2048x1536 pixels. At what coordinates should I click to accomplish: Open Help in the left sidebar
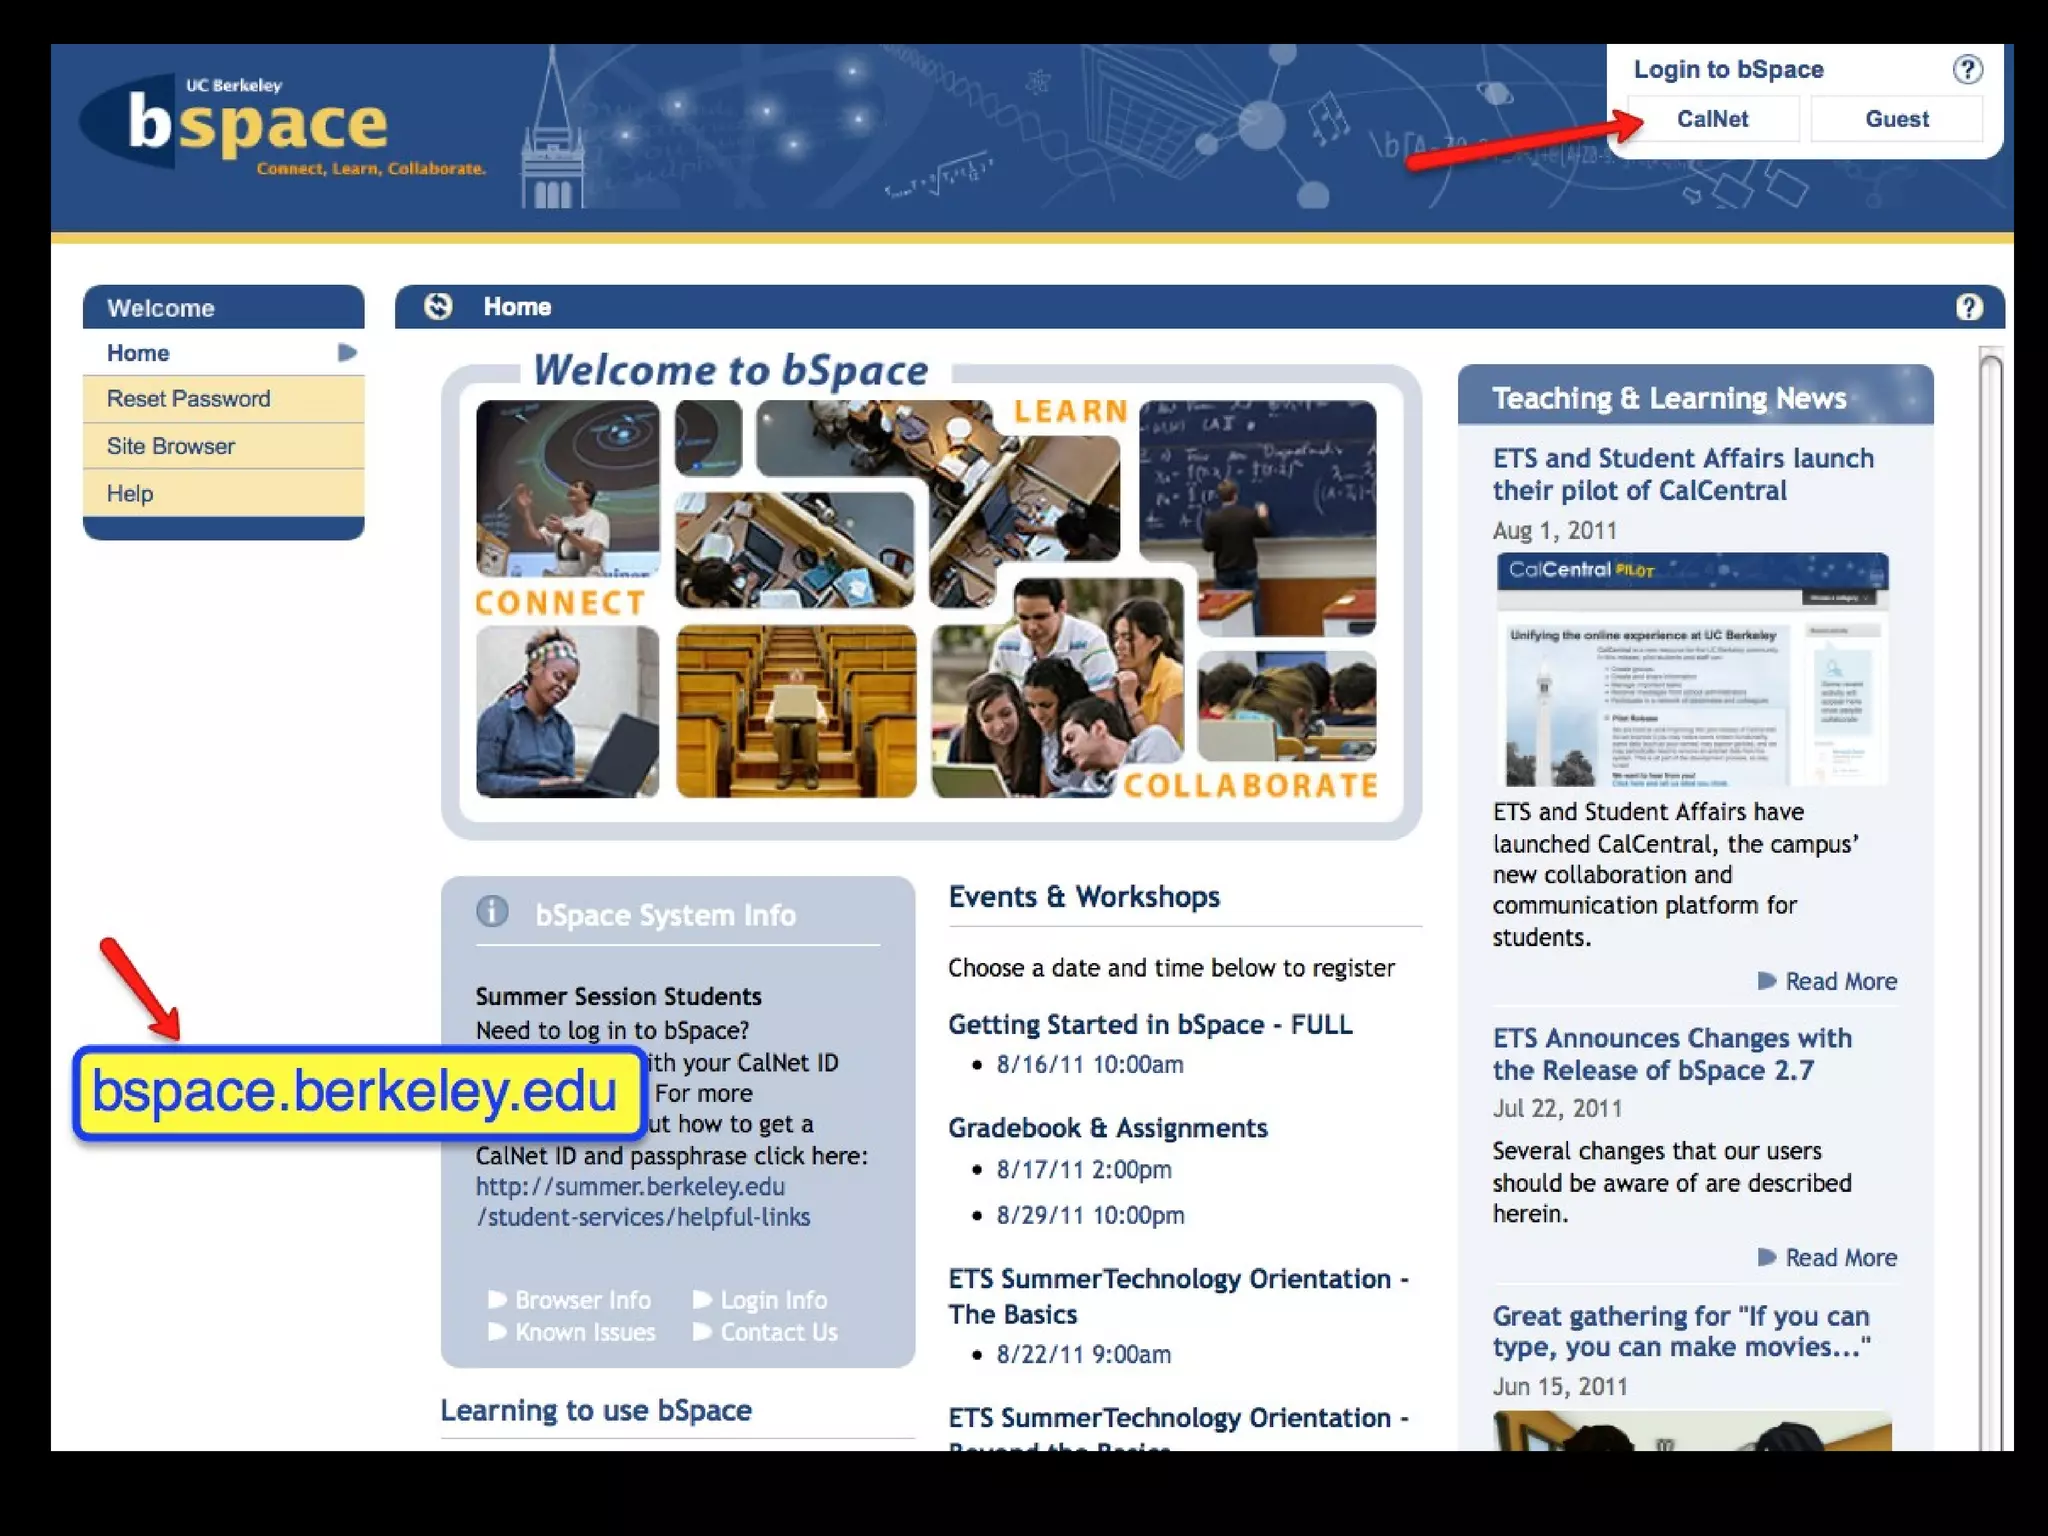click(x=130, y=493)
